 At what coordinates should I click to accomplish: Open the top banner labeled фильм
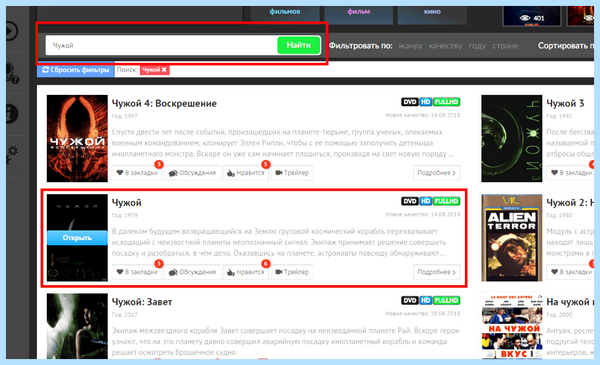(359, 14)
